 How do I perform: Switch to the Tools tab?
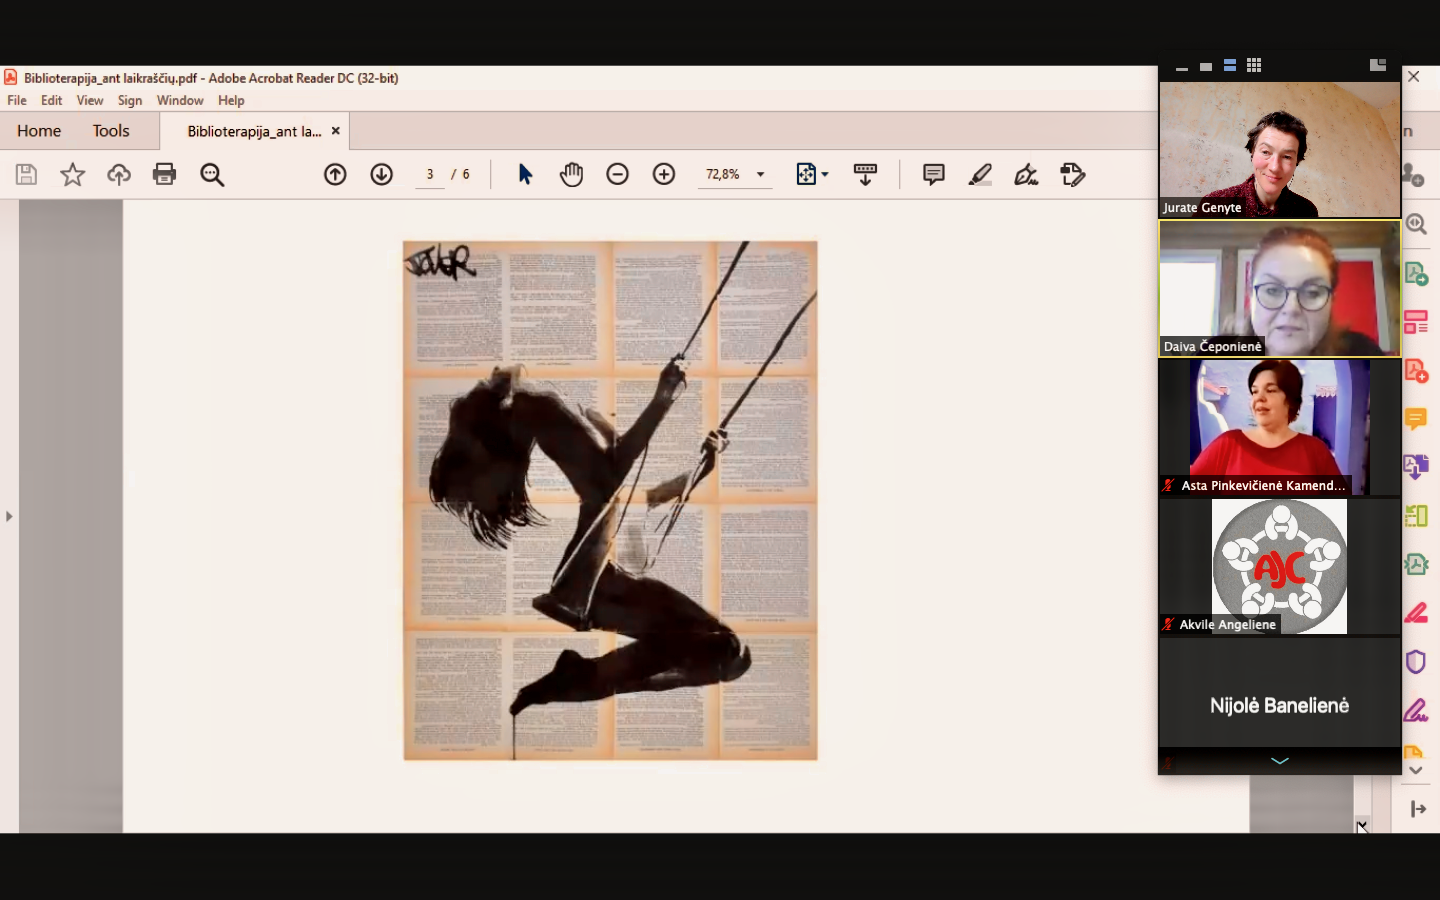111,131
